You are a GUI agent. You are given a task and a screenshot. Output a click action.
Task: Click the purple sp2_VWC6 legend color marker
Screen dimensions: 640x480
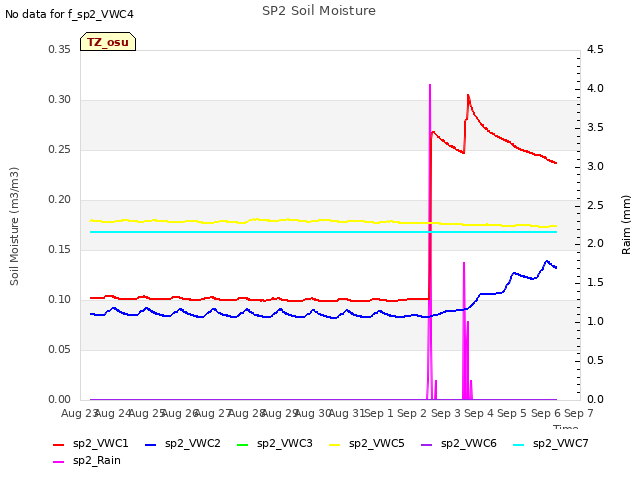427,444
